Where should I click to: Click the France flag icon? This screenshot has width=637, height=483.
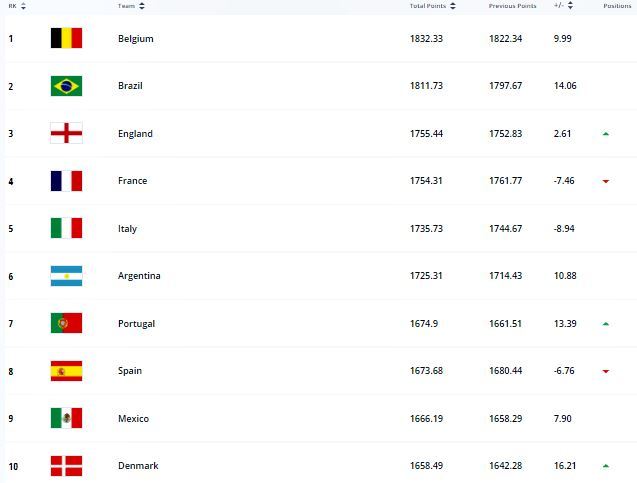coord(66,181)
